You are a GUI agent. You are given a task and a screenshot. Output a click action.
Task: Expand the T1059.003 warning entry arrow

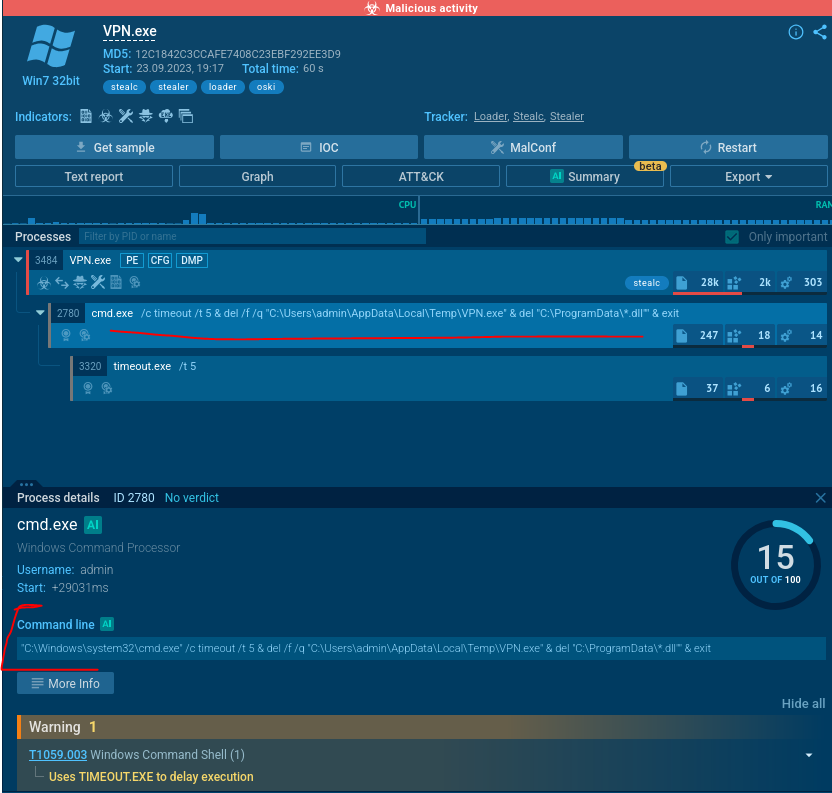point(809,755)
